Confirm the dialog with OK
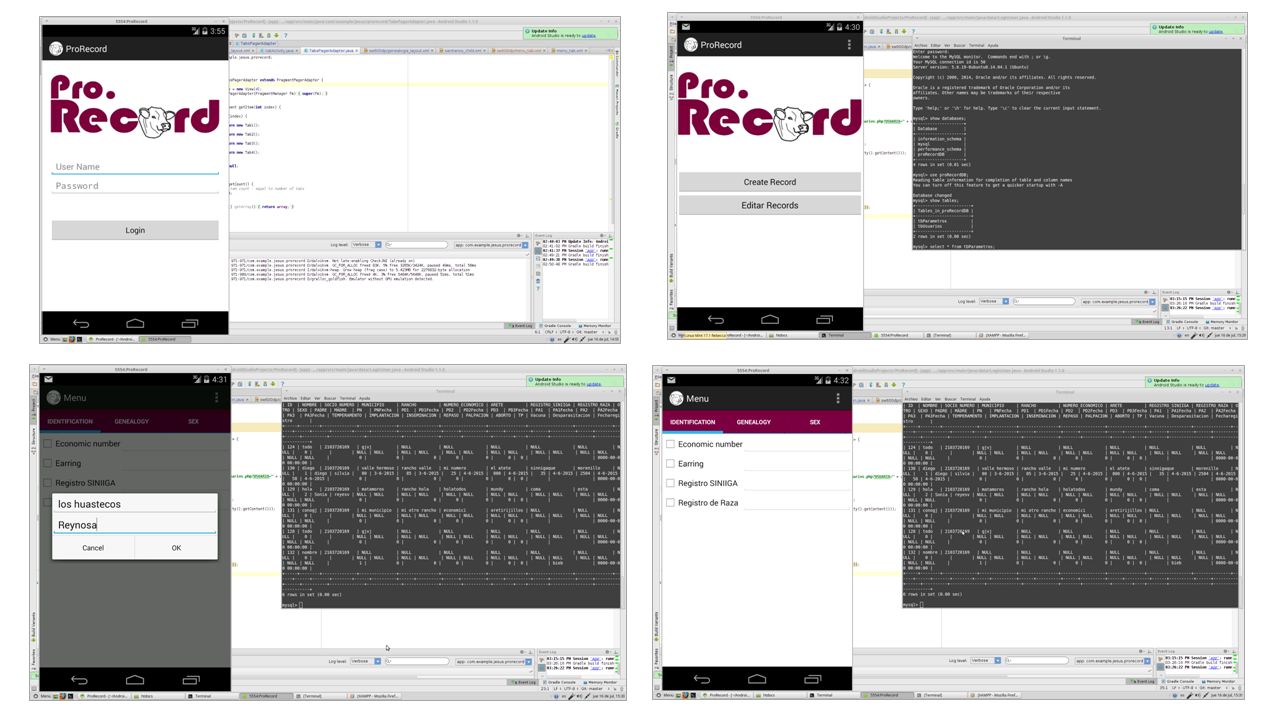1280x720 pixels. point(176,548)
